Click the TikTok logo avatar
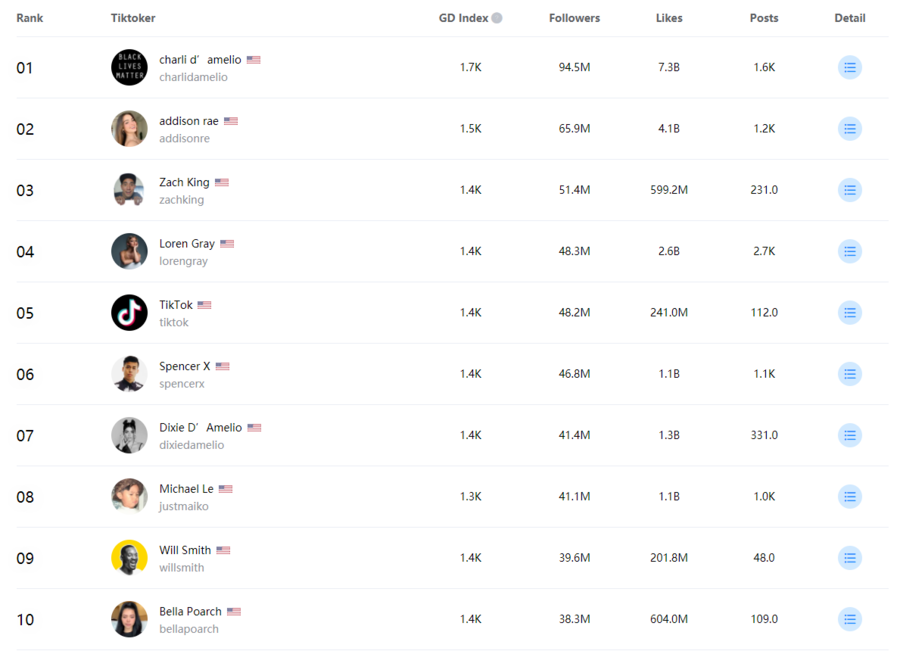Image resolution: width=900 pixels, height=651 pixels. coord(129,313)
